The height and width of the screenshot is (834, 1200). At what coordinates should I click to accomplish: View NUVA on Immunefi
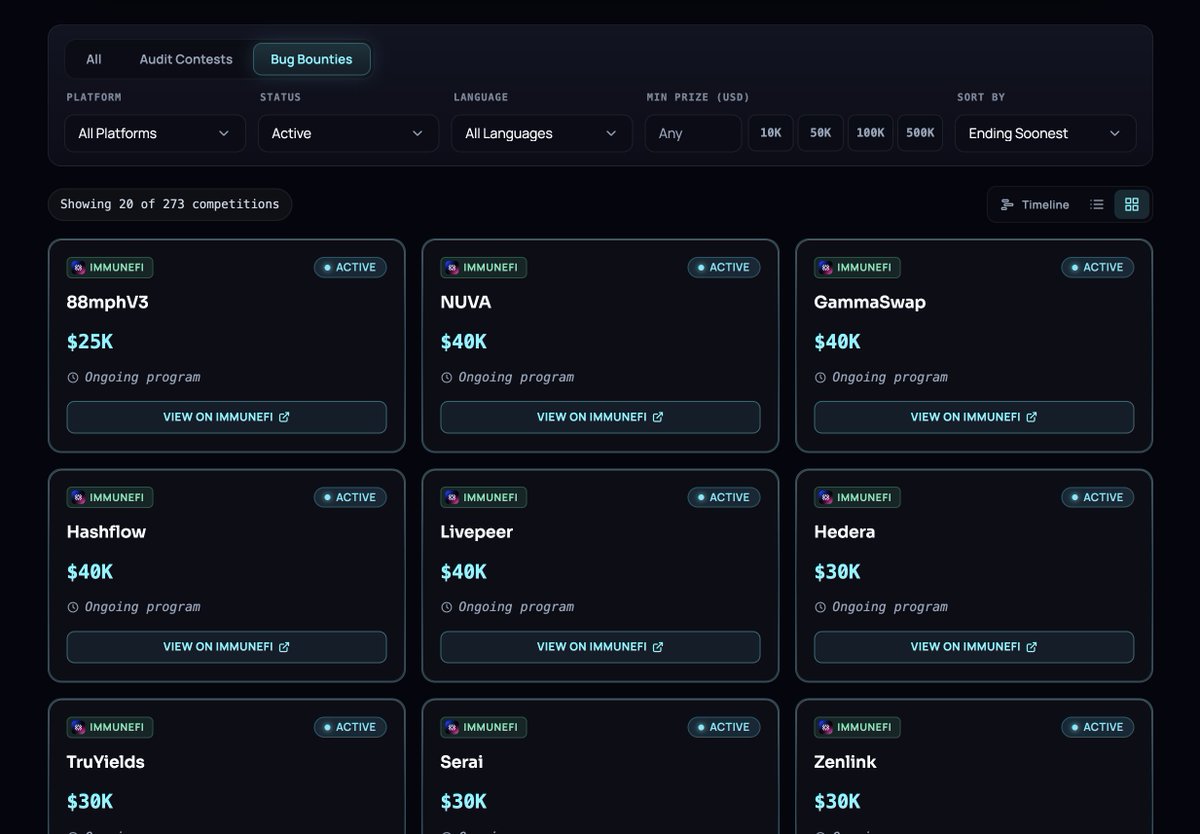[600, 417]
